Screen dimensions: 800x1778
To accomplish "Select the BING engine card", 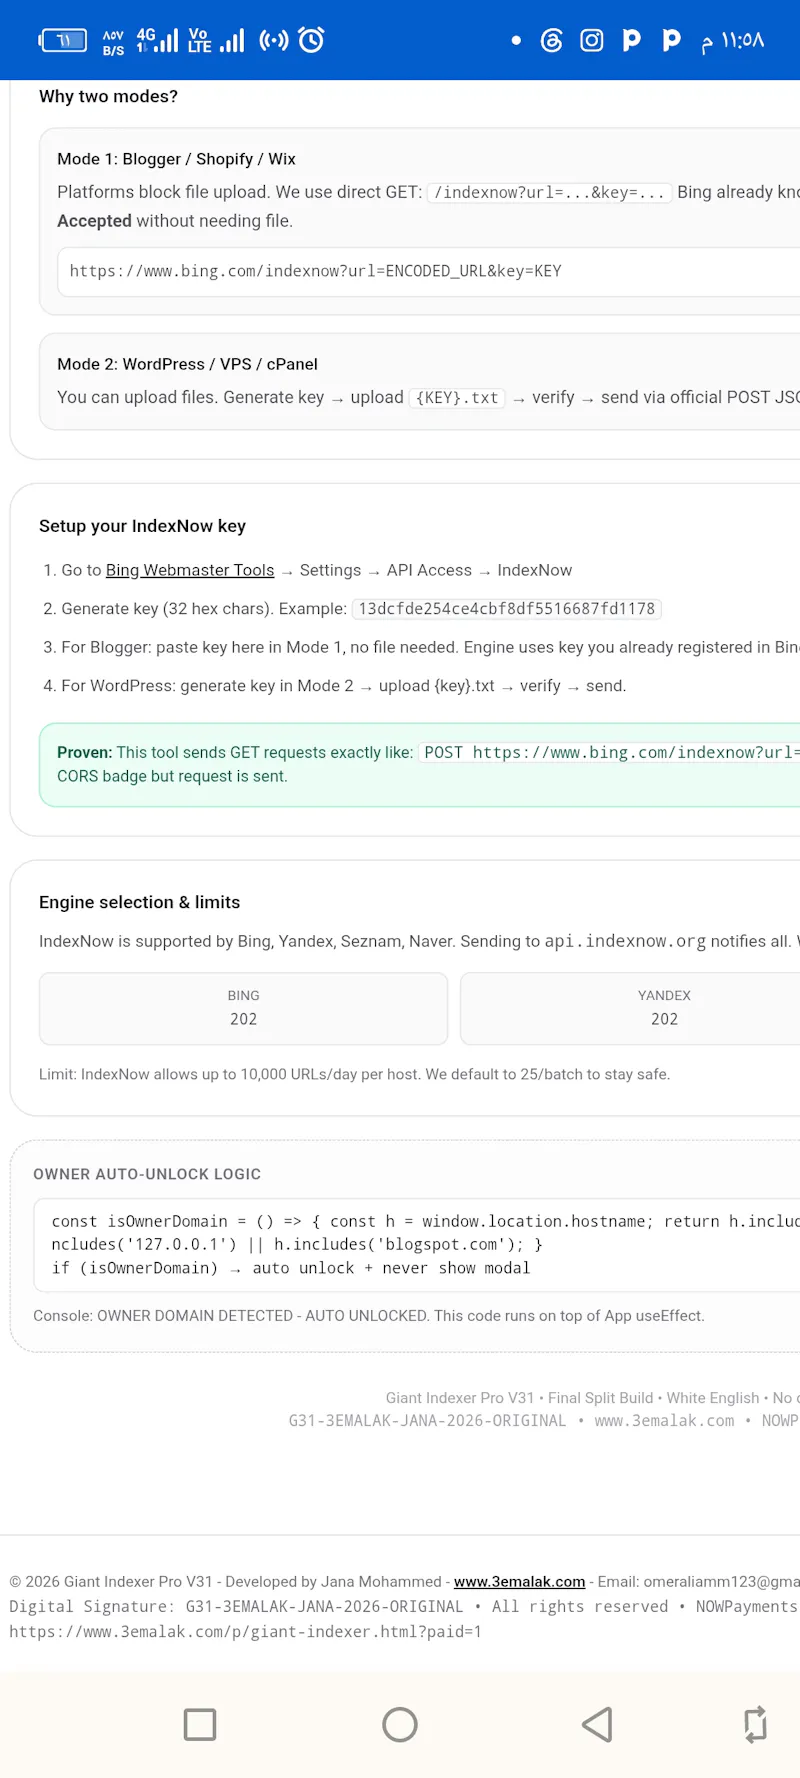I will pyautogui.click(x=243, y=1008).
